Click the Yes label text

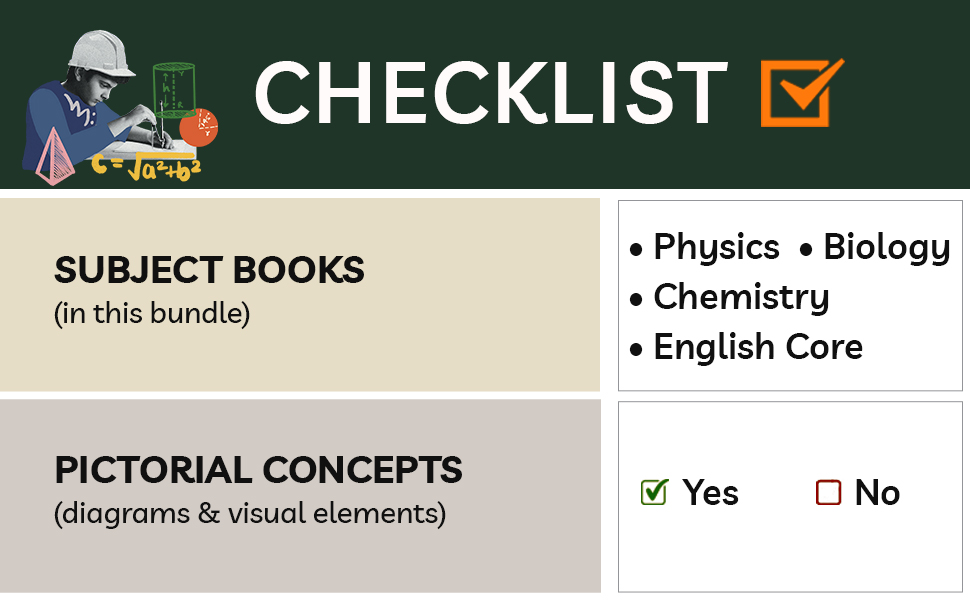(710, 492)
